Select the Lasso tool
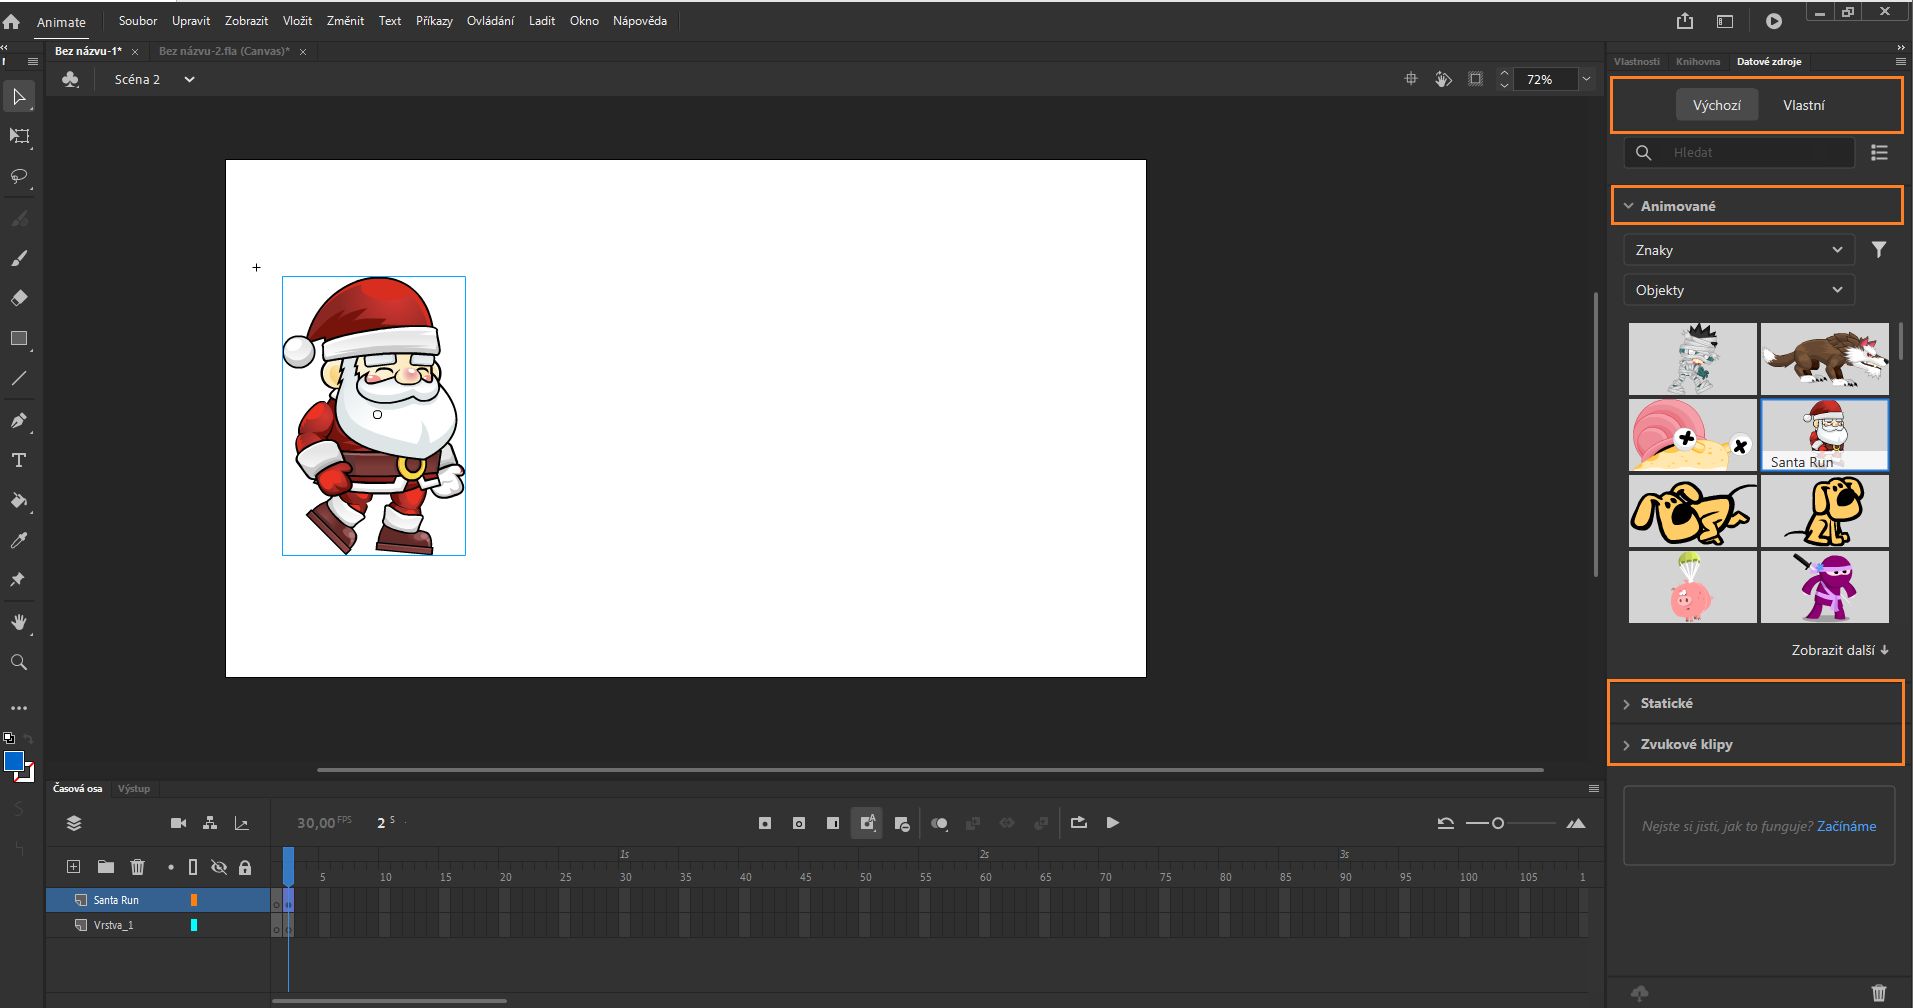 [x=19, y=177]
